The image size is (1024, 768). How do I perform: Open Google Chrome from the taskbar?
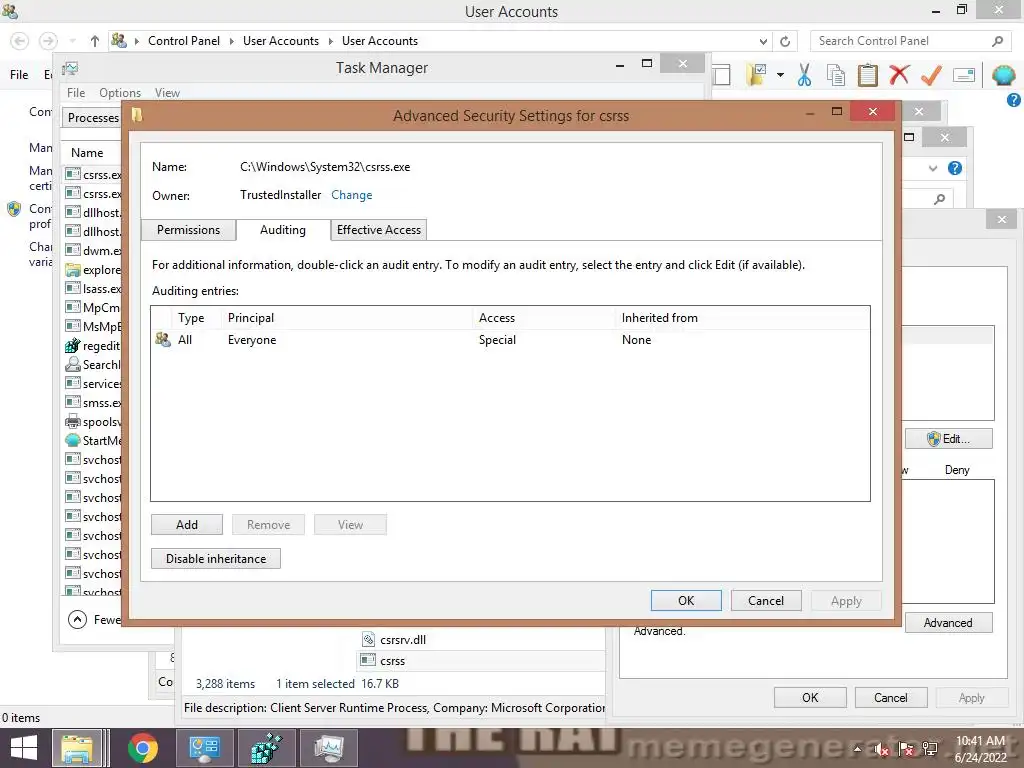[x=142, y=748]
